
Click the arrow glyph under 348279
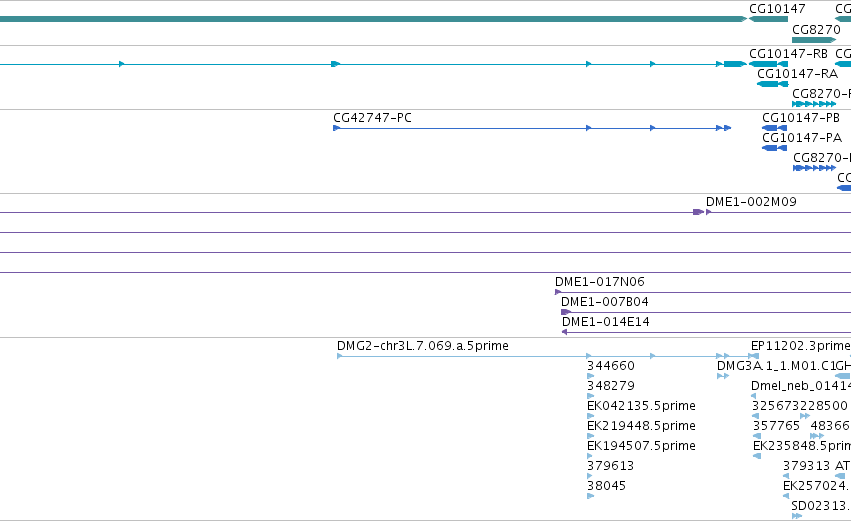click(x=590, y=396)
